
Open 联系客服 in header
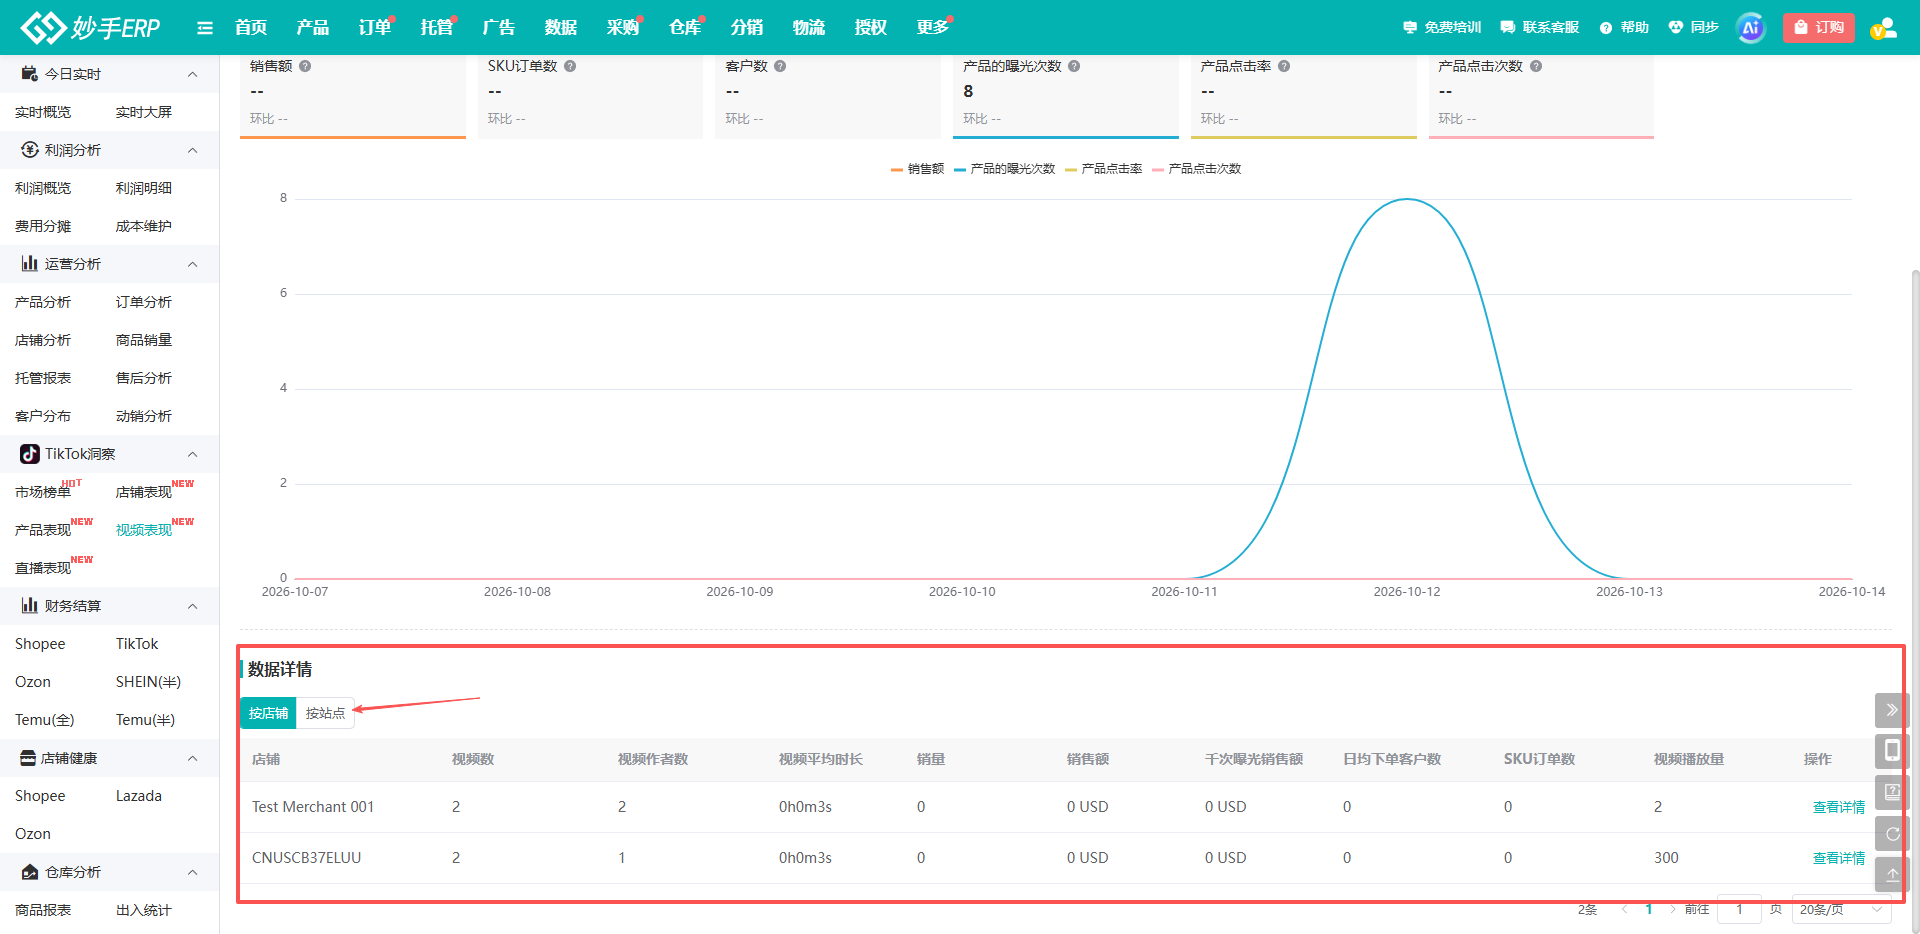click(1540, 28)
